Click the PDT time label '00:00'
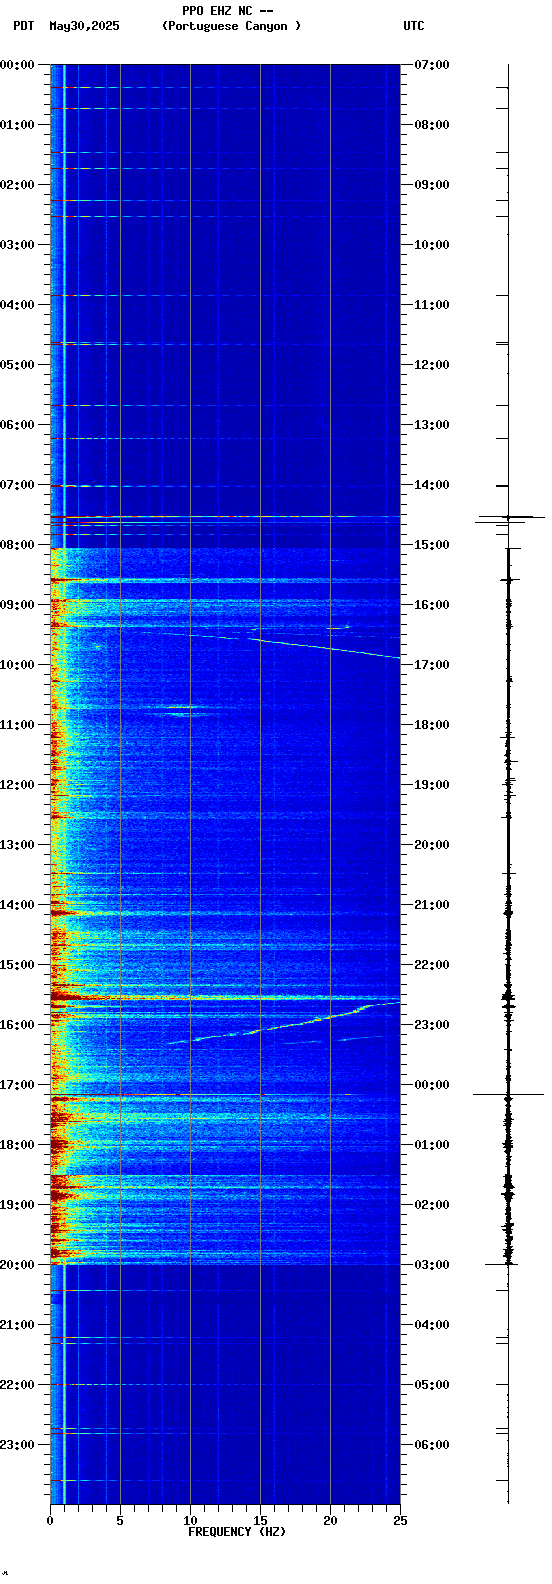 click(17, 65)
